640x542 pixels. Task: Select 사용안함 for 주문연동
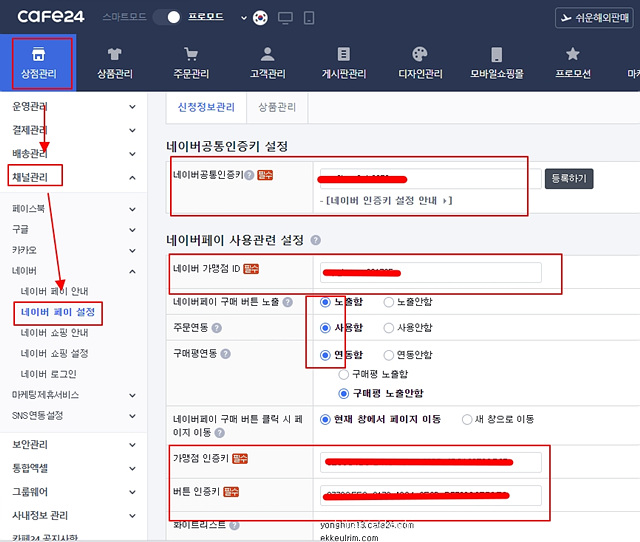click(x=389, y=328)
